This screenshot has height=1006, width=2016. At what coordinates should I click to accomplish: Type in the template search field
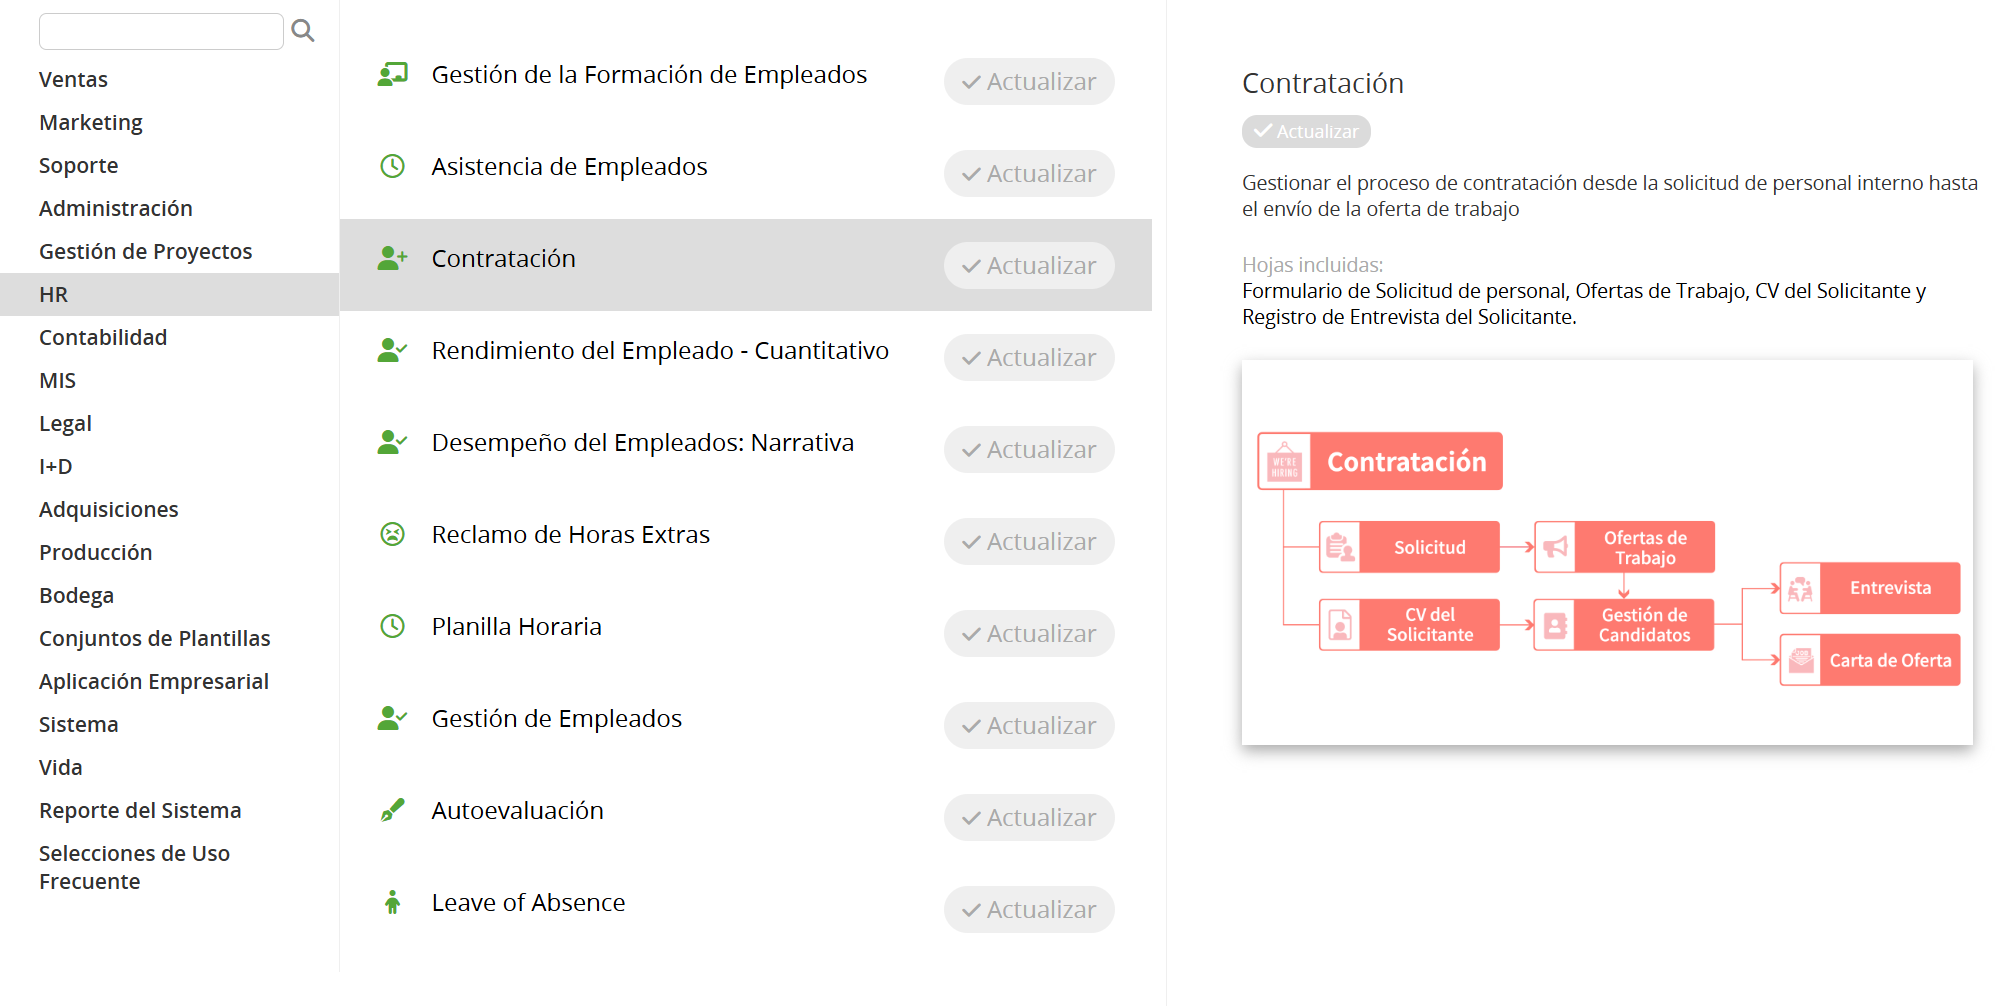(x=161, y=31)
